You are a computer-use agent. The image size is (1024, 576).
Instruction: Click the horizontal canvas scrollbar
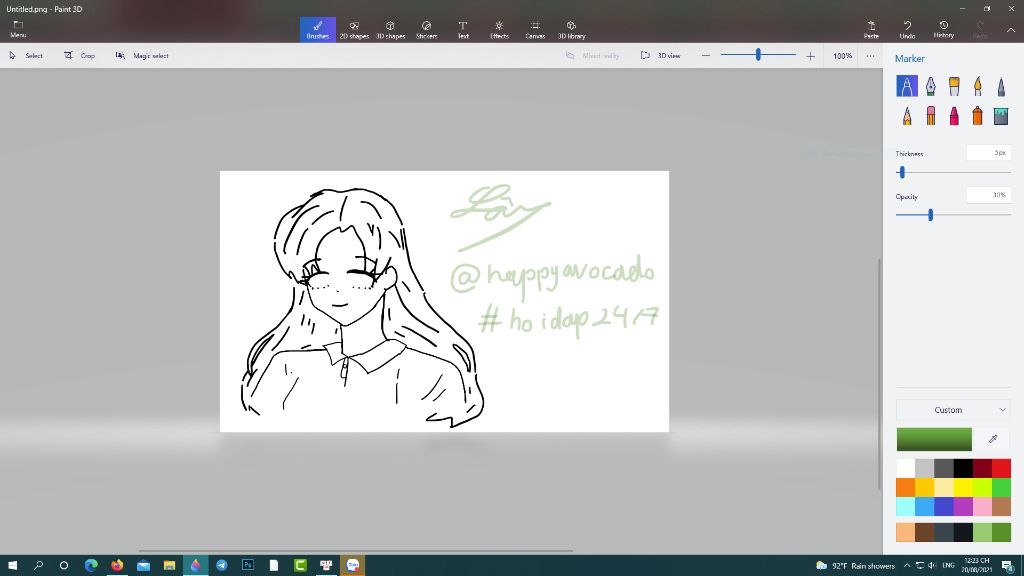[x=356, y=551]
